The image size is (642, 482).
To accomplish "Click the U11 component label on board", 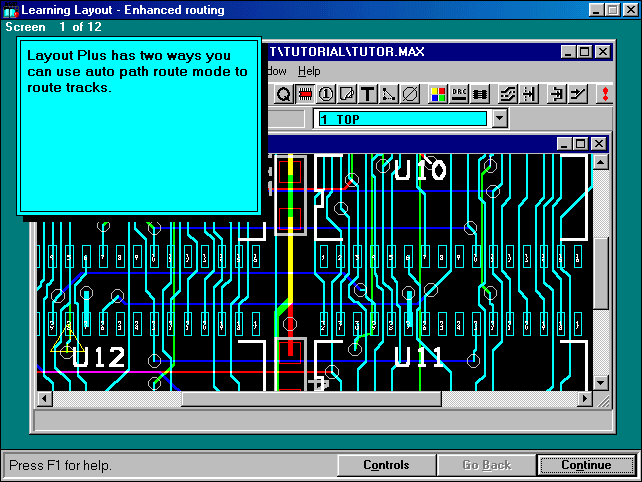I will (x=420, y=358).
